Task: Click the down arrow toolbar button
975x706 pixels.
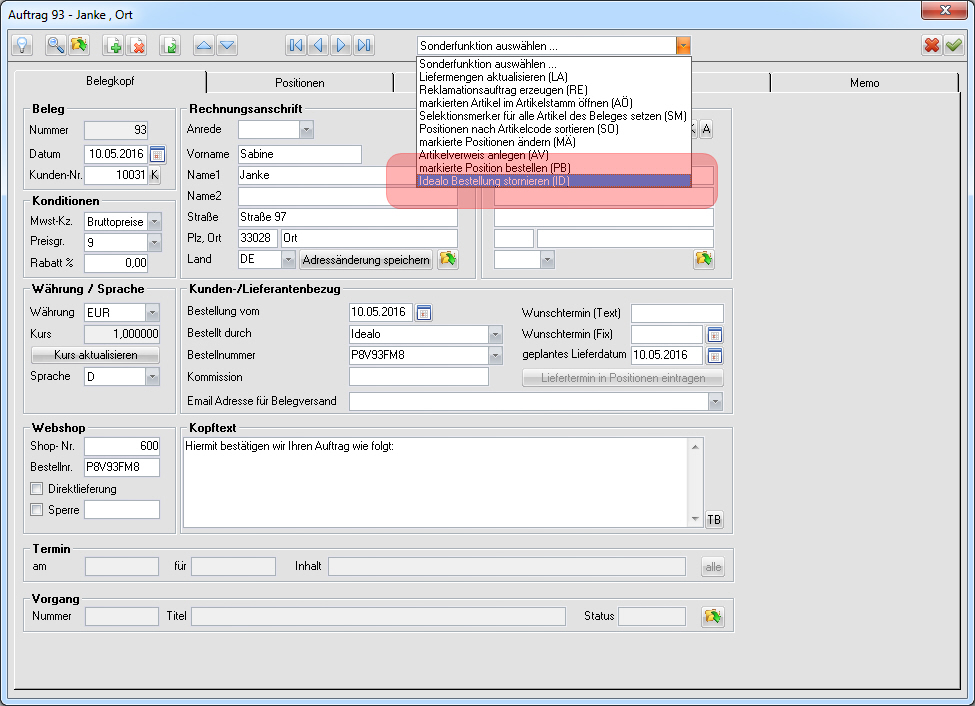Action: (x=227, y=45)
